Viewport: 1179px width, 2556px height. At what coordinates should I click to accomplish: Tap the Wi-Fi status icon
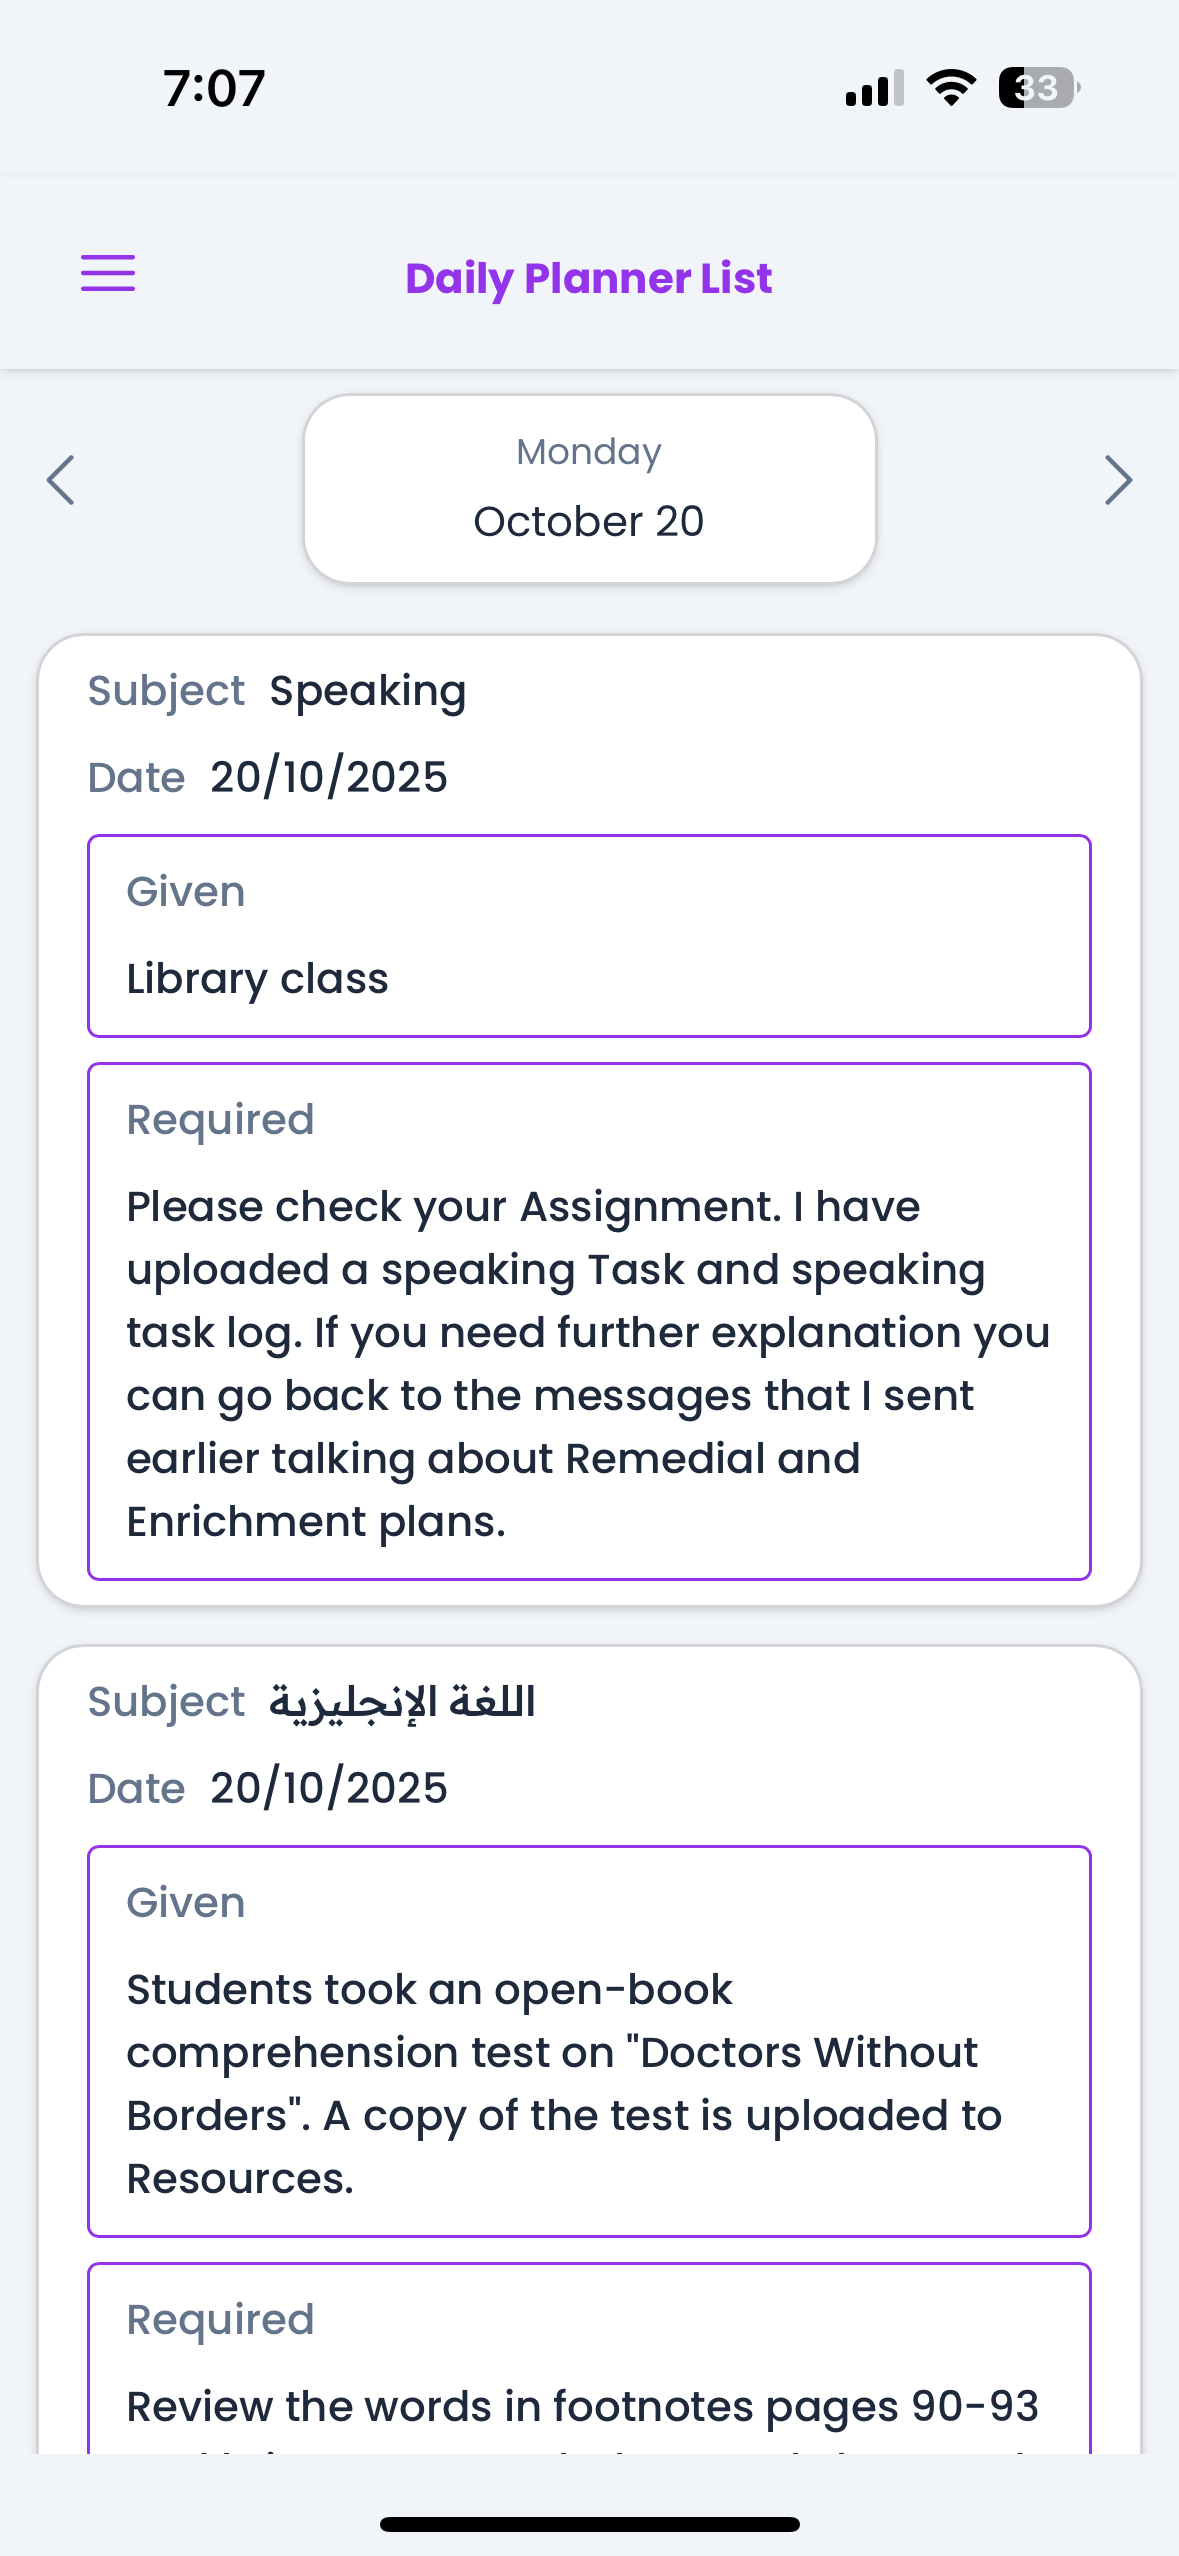pos(951,88)
